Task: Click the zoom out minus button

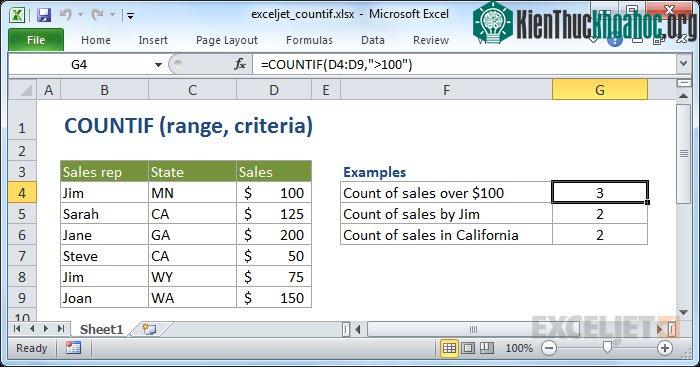Action: tap(549, 348)
